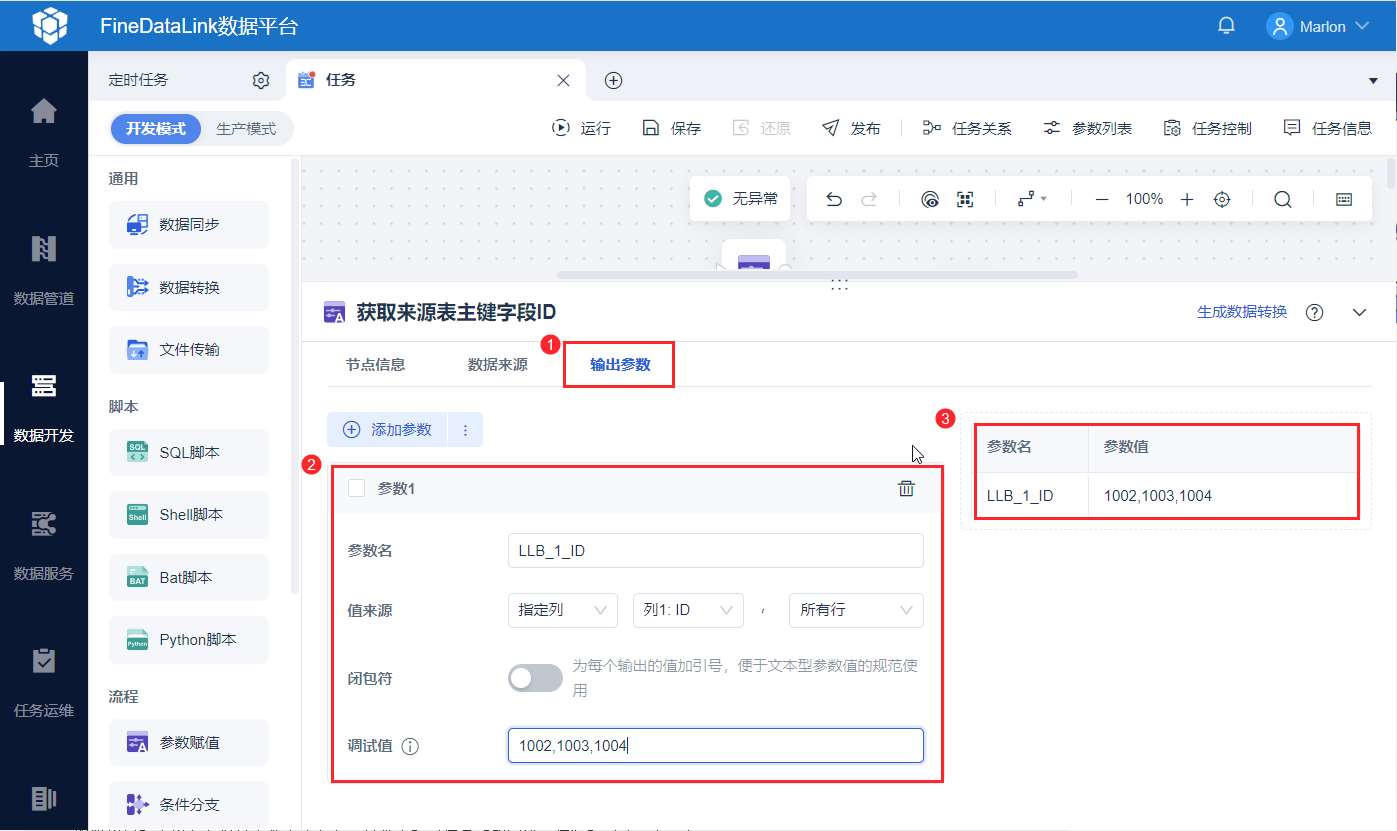Open the 任务运维 section
This screenshot has height=831, width=1397.
click(44, 683)
